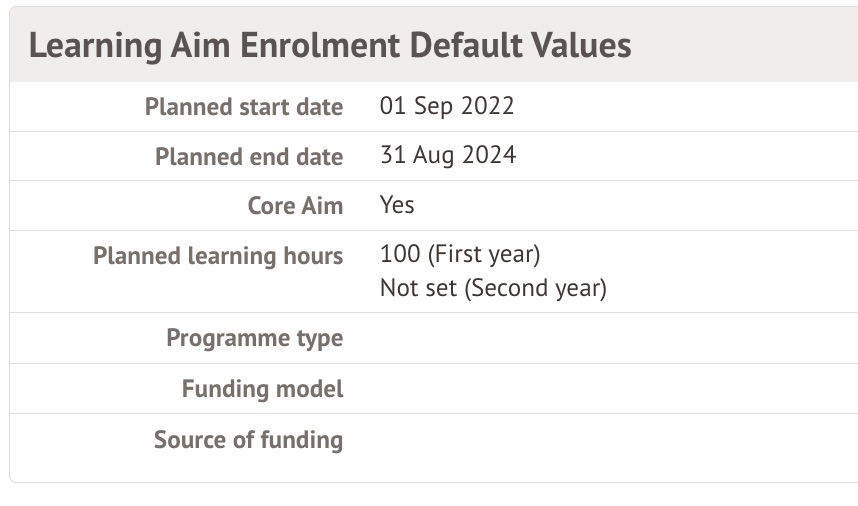858x506 pixels.
Task: Click the Funding model label
Action: point(262,389)
